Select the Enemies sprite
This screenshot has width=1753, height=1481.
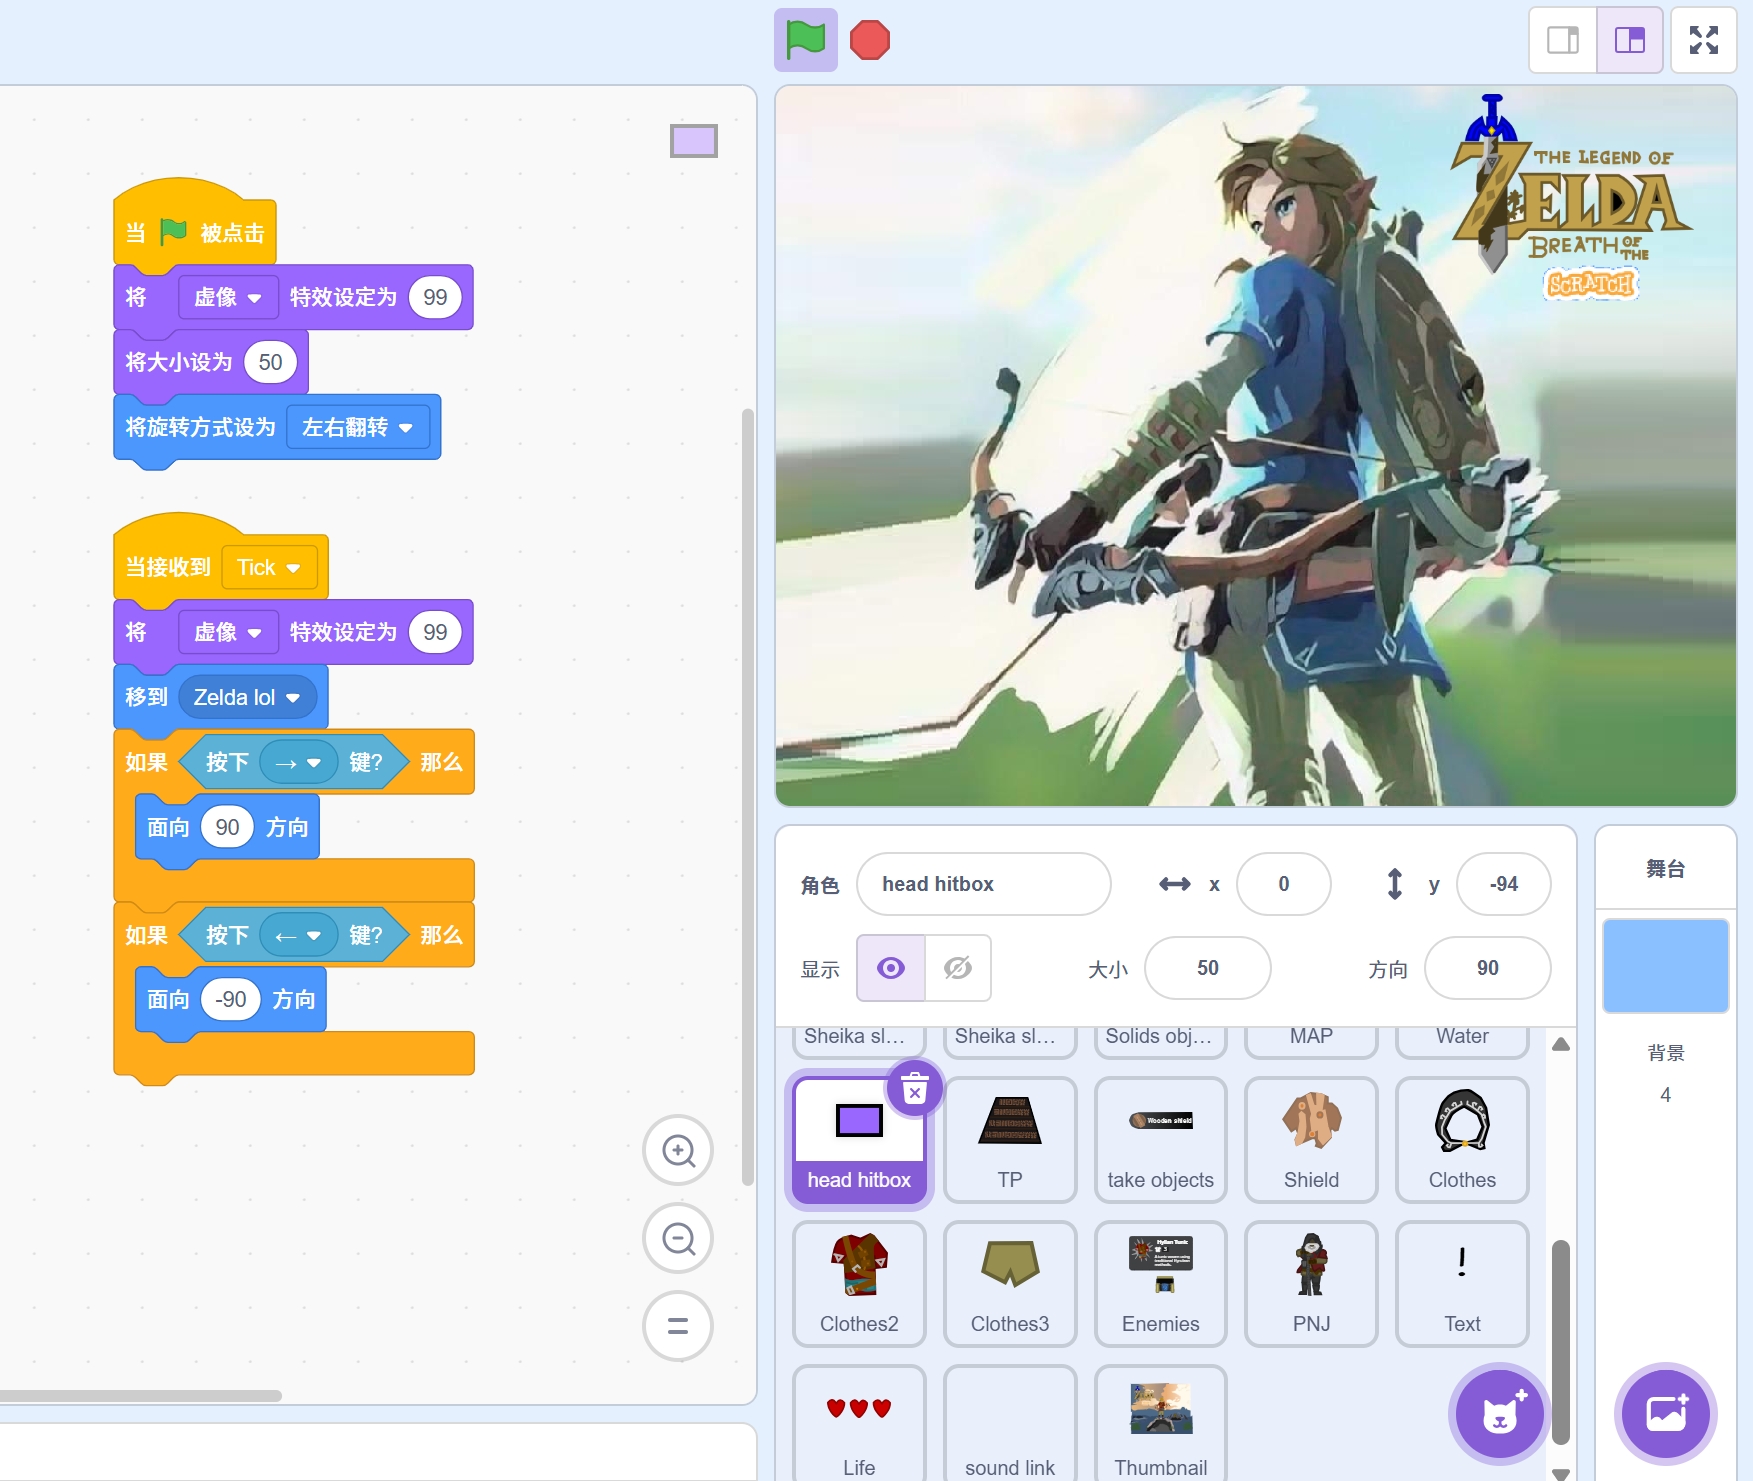coord(1160,1283)
